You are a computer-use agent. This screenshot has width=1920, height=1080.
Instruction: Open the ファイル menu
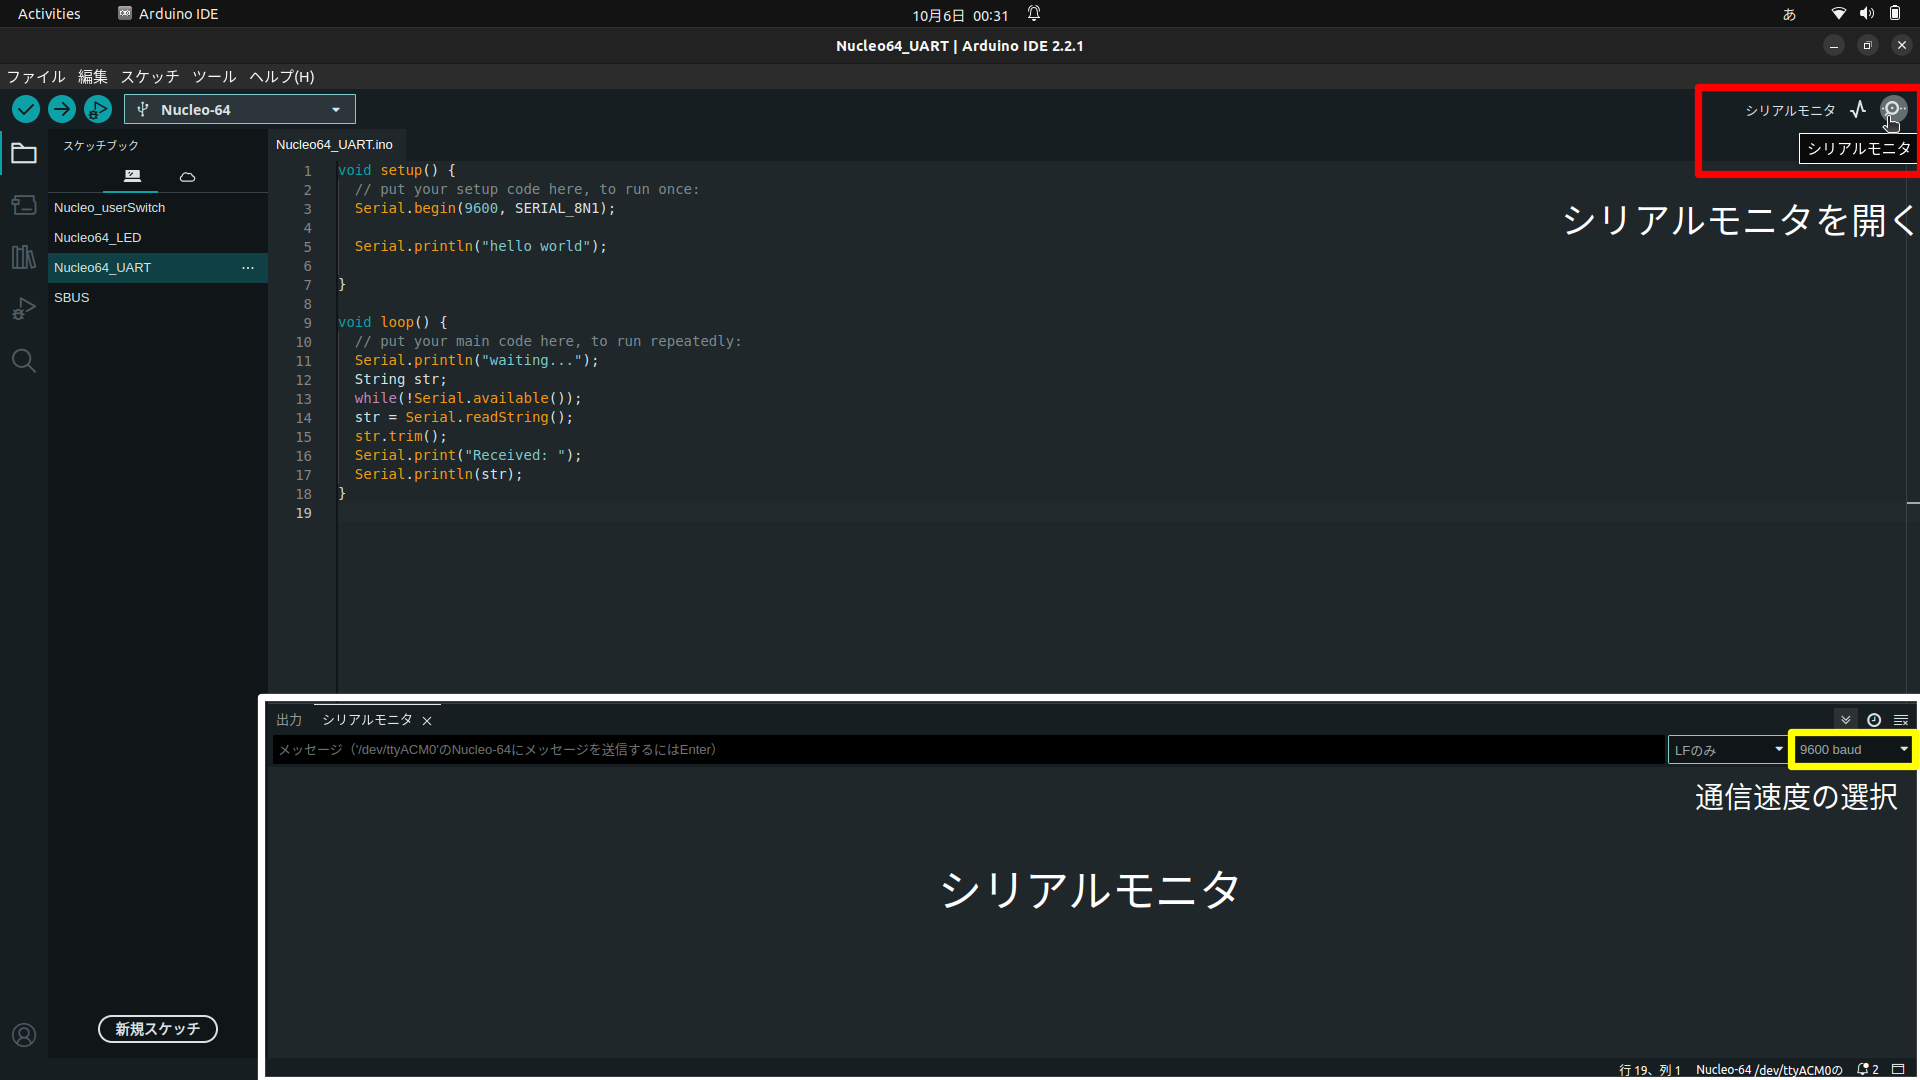[36, 77]
